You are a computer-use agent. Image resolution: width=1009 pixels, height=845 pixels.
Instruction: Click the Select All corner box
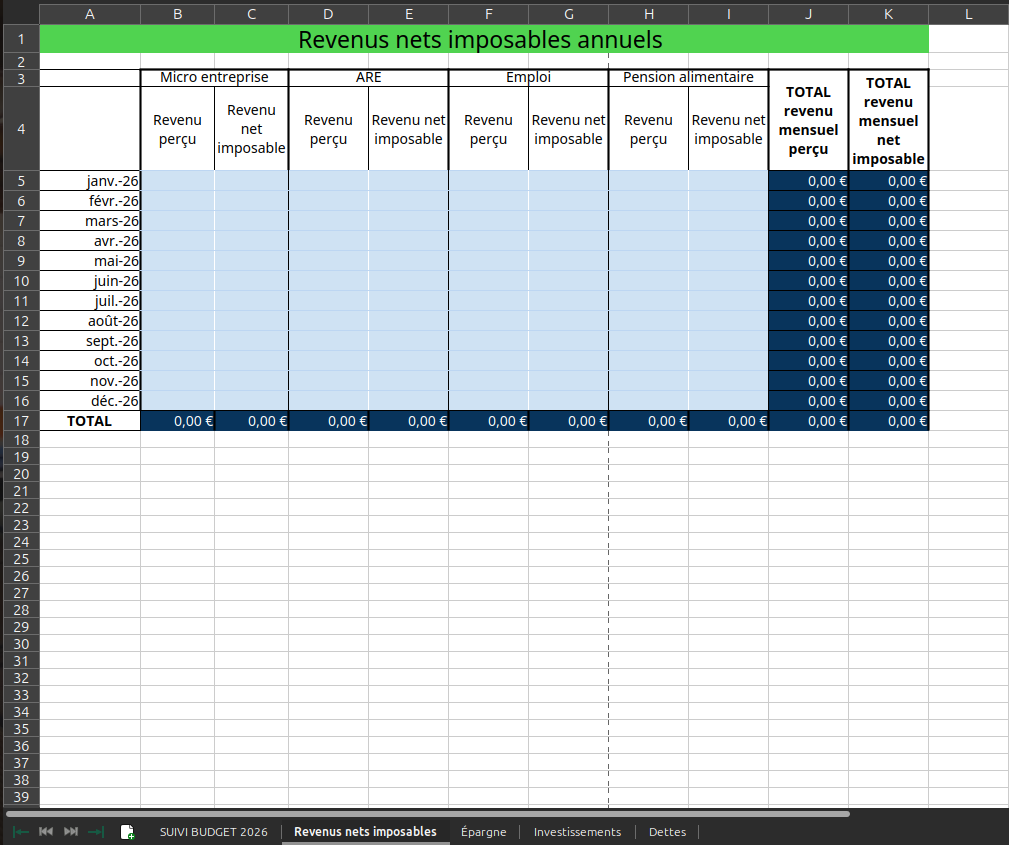click(x=21, y=14)
